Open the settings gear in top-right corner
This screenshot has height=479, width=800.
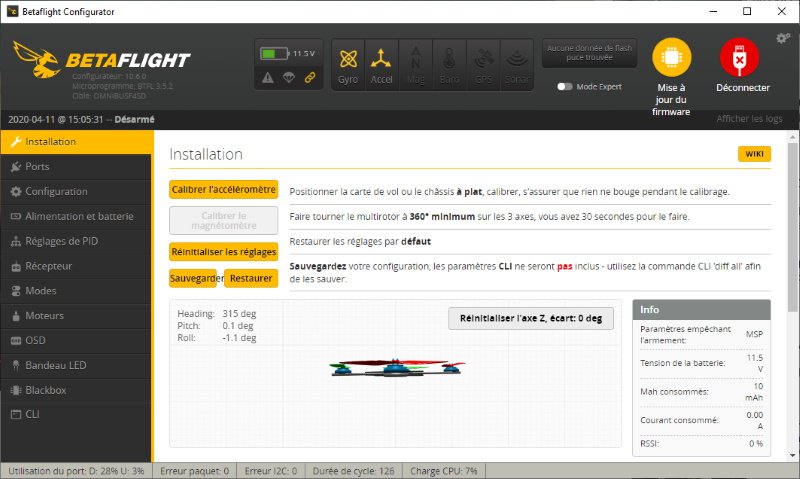click(x=783, y=38)
